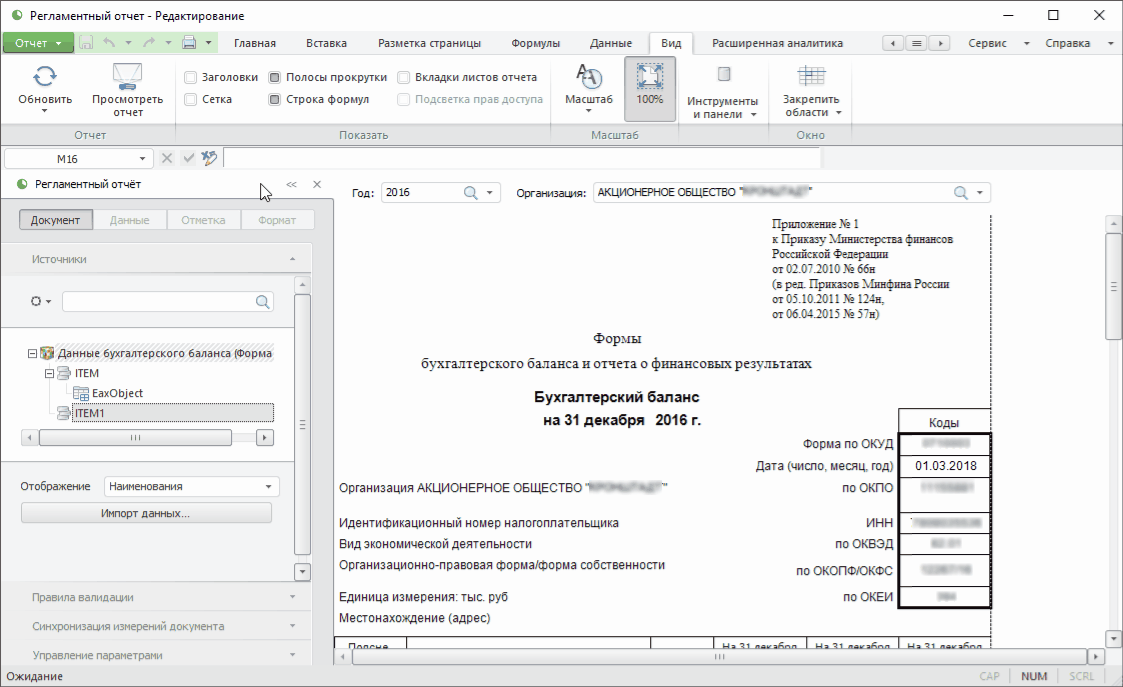This screenshot has width=1123, height=687.
Task: Enable the Заголовки checkbox
Action: point(191,77)
